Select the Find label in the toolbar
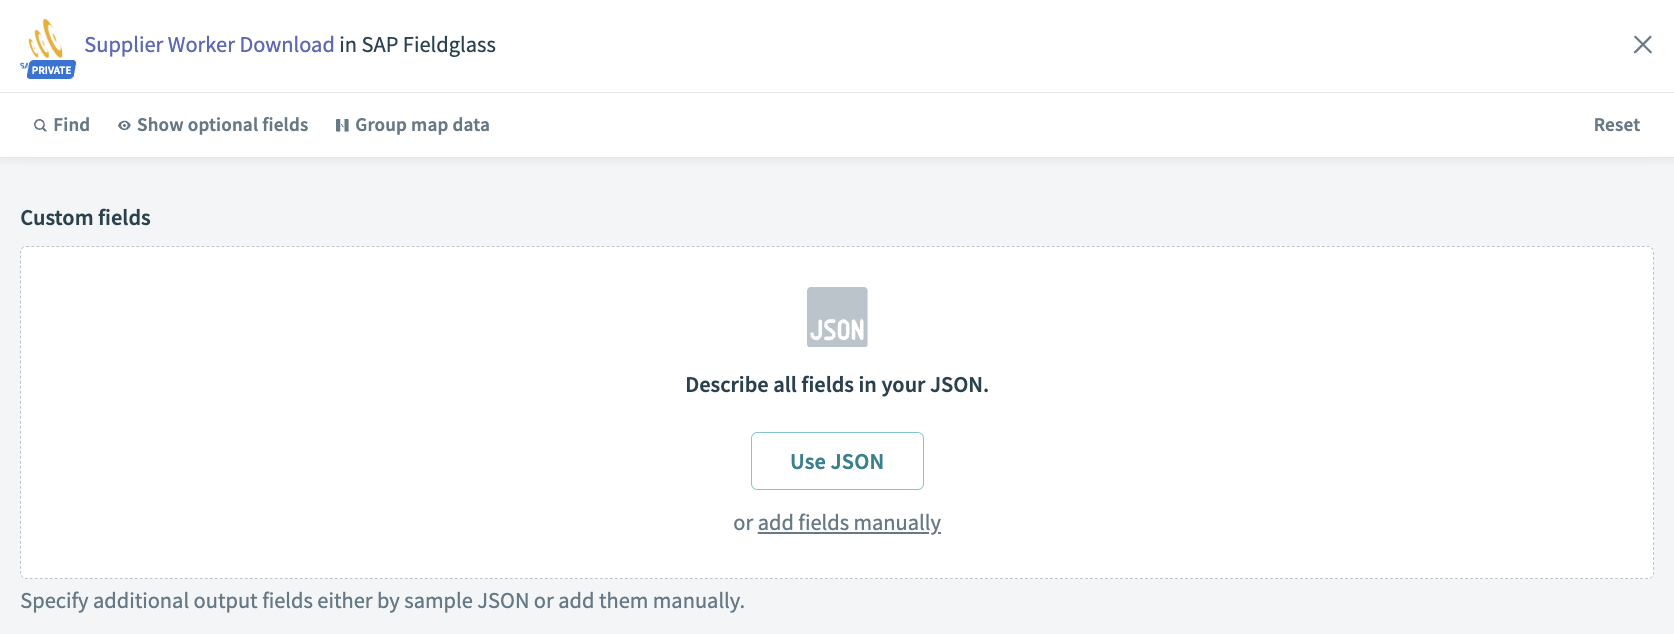This screenshot has height=634, width=1674. (x=71, y=125)
